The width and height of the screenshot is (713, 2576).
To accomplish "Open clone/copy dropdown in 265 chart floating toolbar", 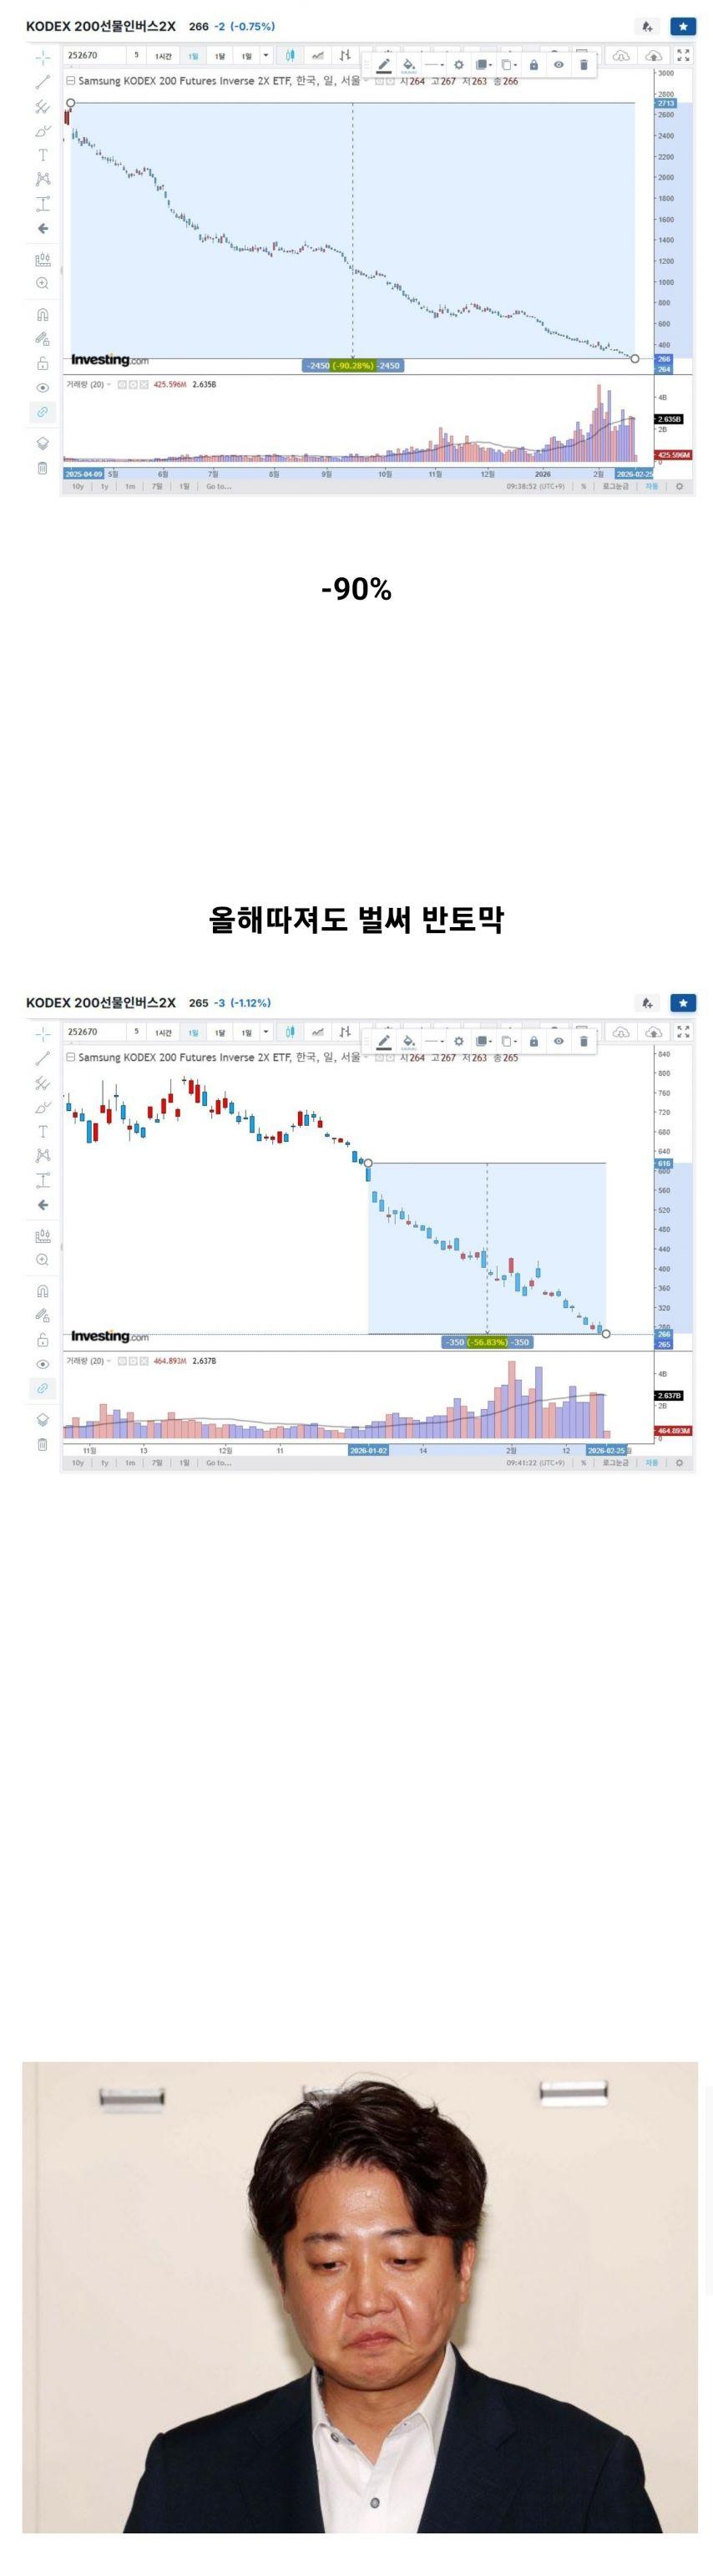I will (509, 1041).
